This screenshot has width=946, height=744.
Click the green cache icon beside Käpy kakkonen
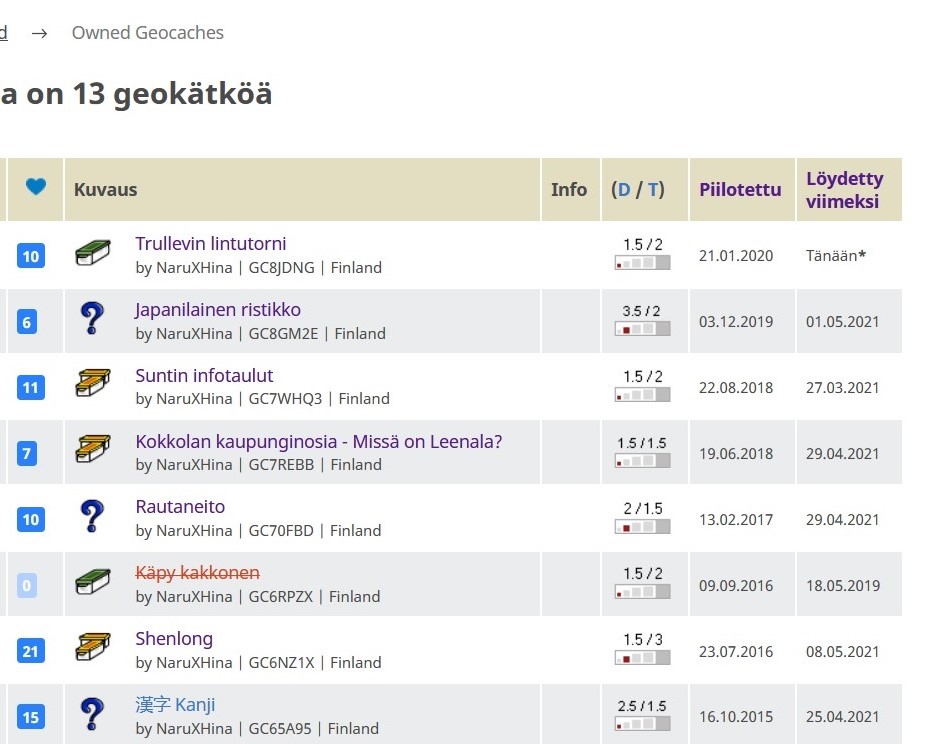[92, 583]
